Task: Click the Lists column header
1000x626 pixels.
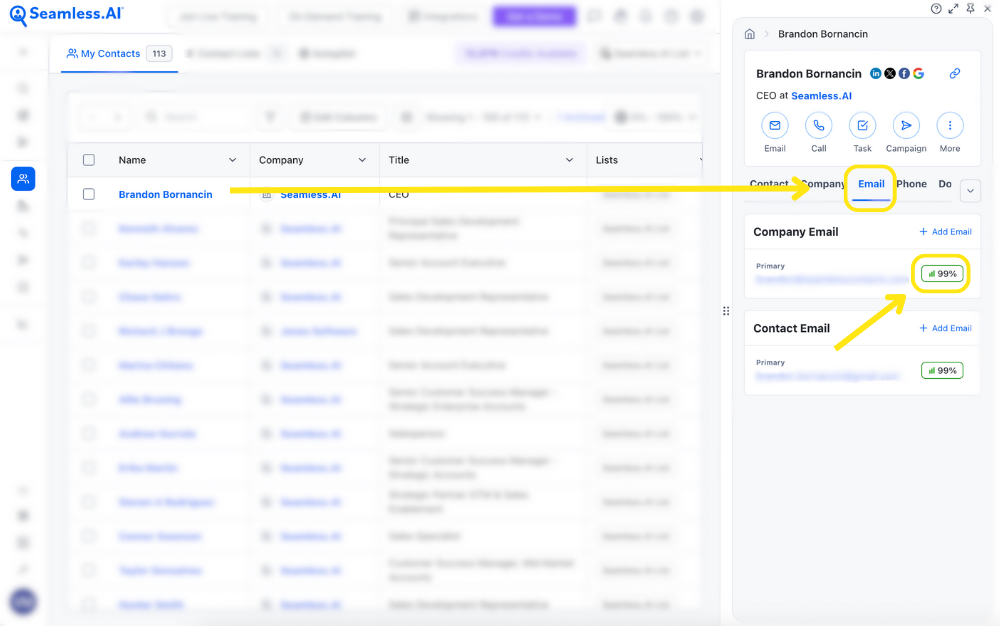Action: [x=607, y=160]
